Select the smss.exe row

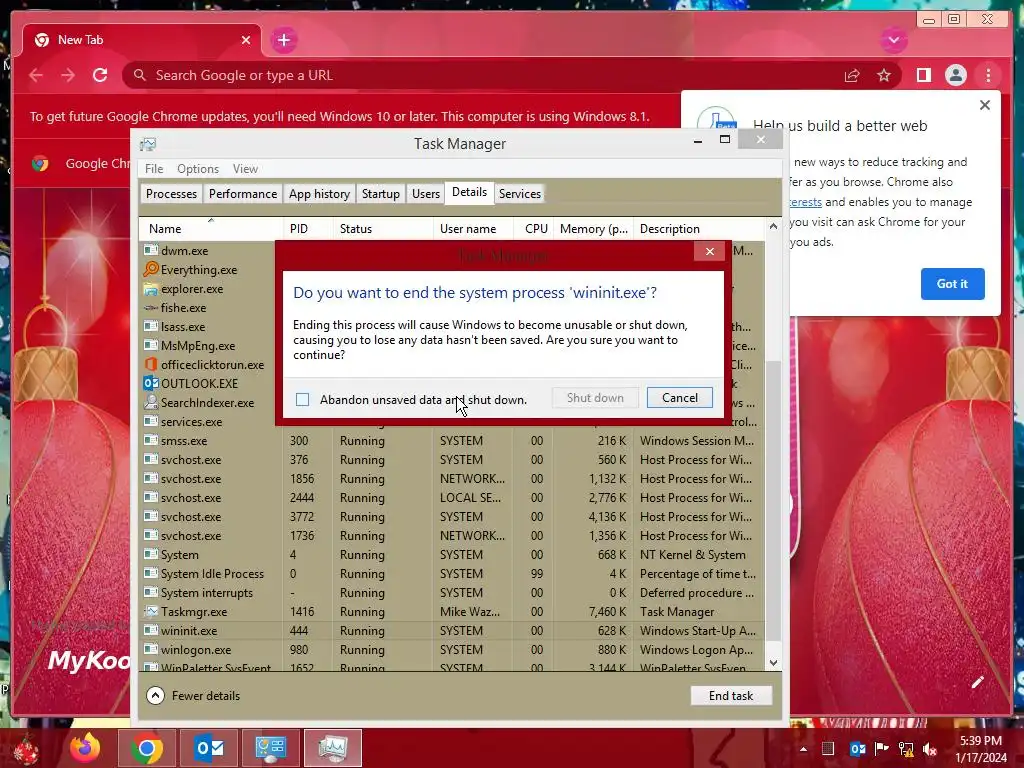[452, 441]
